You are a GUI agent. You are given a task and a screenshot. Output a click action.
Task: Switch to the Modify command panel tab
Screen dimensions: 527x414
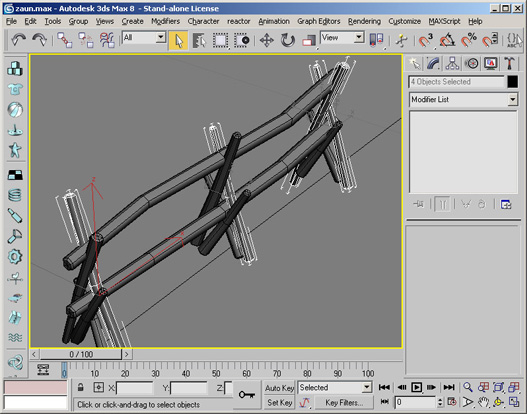tap(434, 64)
